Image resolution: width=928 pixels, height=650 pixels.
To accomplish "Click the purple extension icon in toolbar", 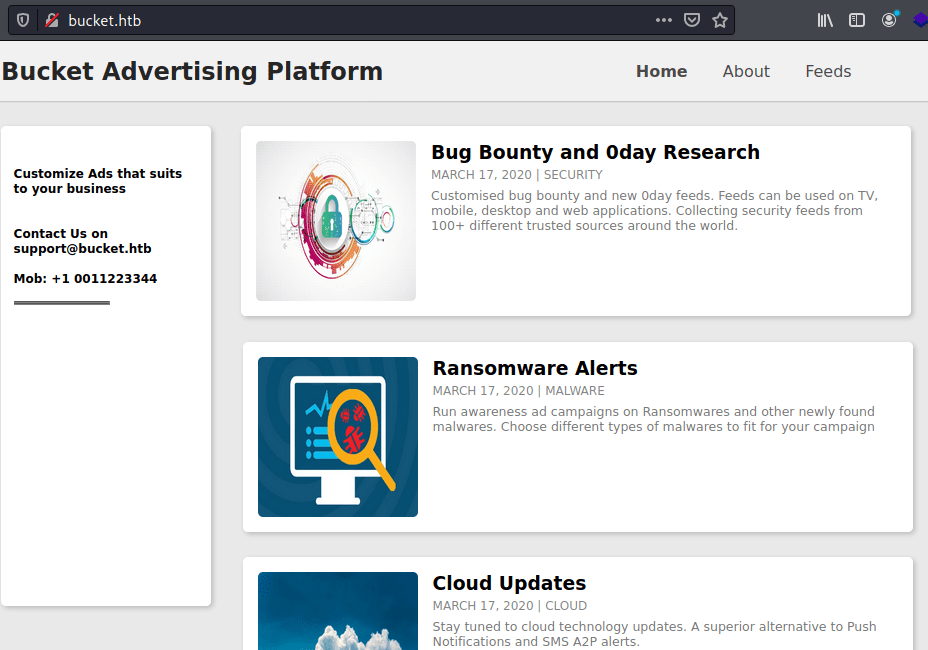I will point(921,21).
